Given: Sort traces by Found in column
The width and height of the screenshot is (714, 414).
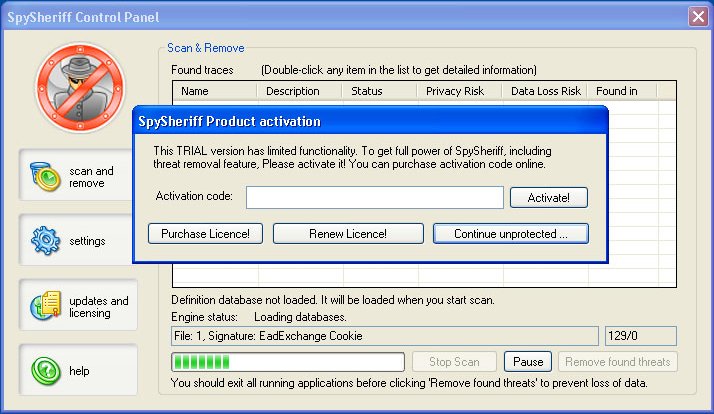Looking at the screenshot, I should pyautogui.click(x=622, y=91).
